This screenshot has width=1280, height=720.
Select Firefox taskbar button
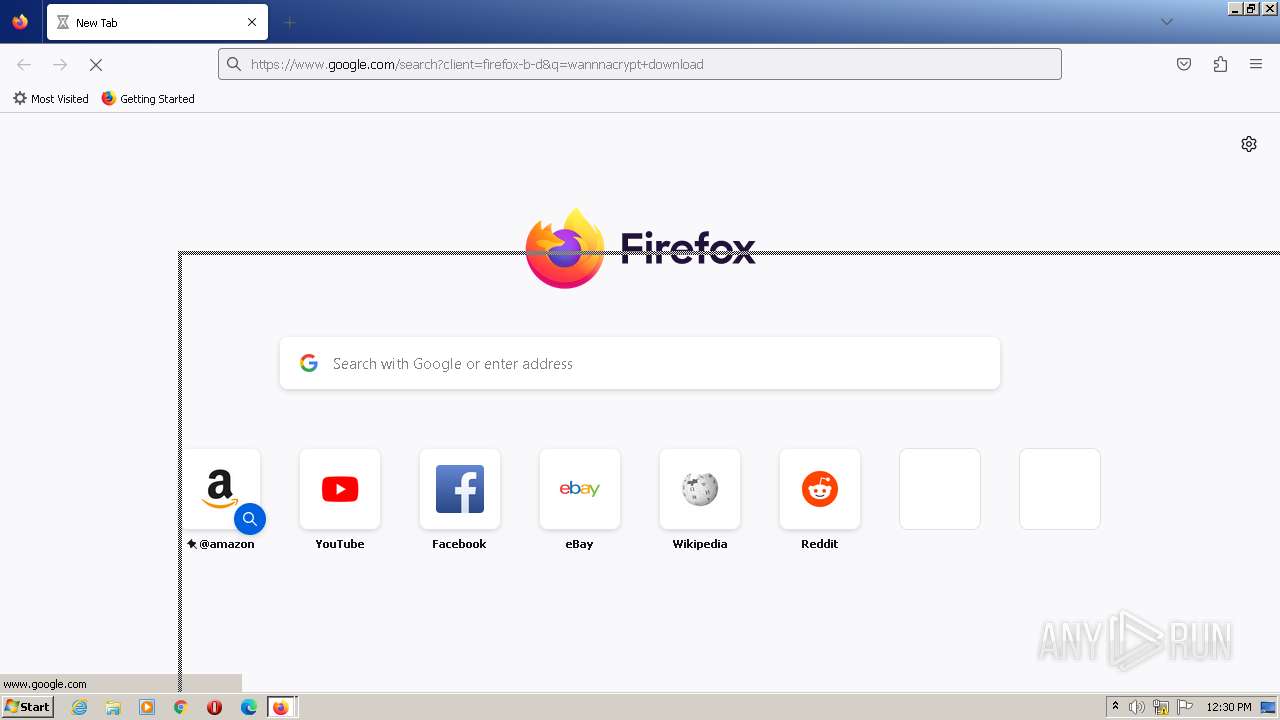281,707
